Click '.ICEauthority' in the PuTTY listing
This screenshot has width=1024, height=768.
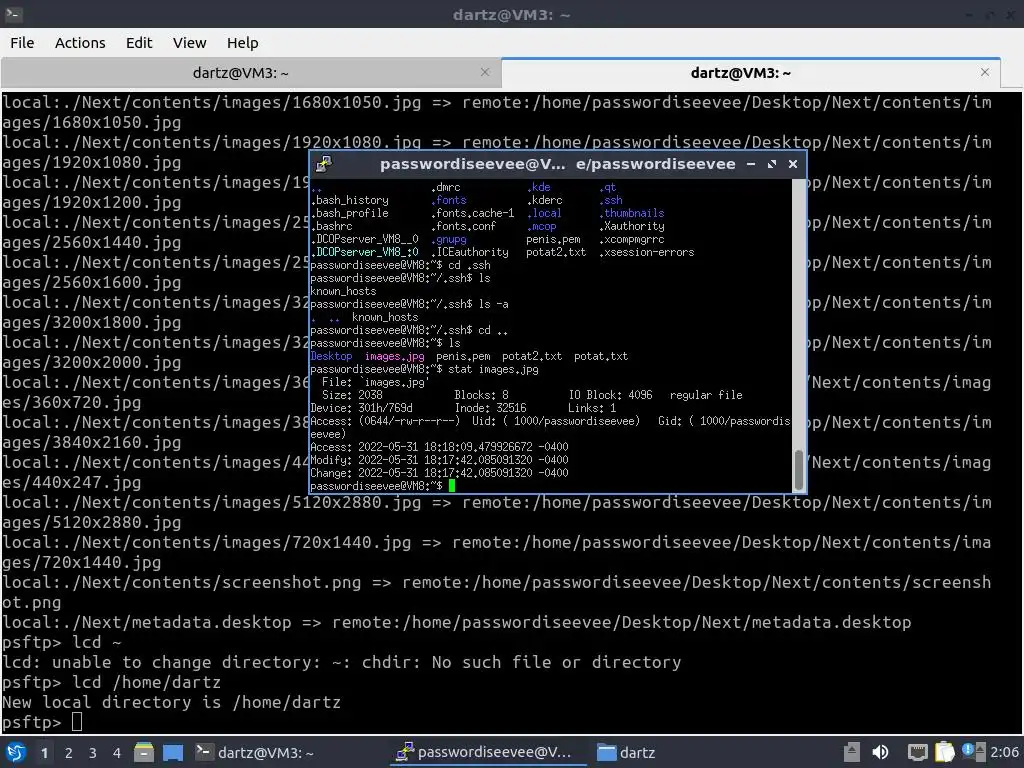(x=470, y=252)
